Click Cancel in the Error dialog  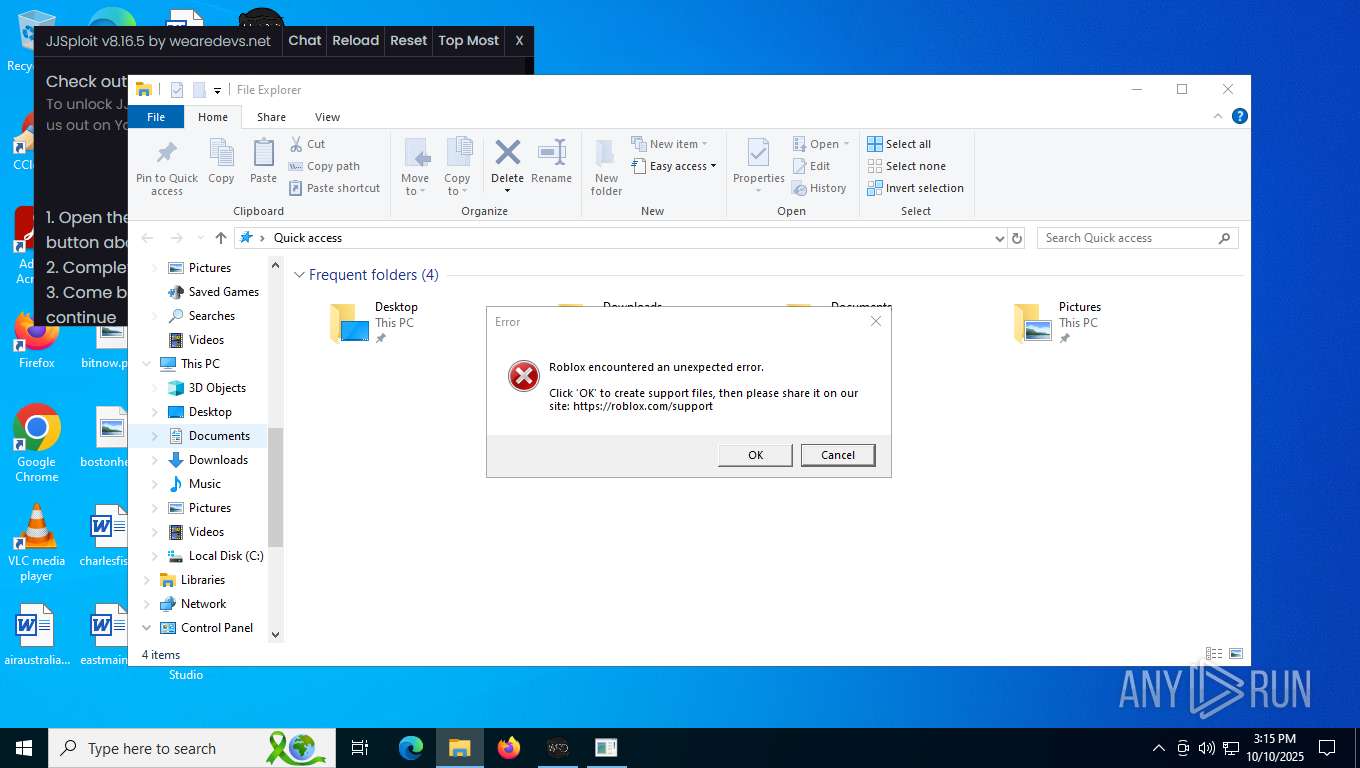(x=838, y=455)
